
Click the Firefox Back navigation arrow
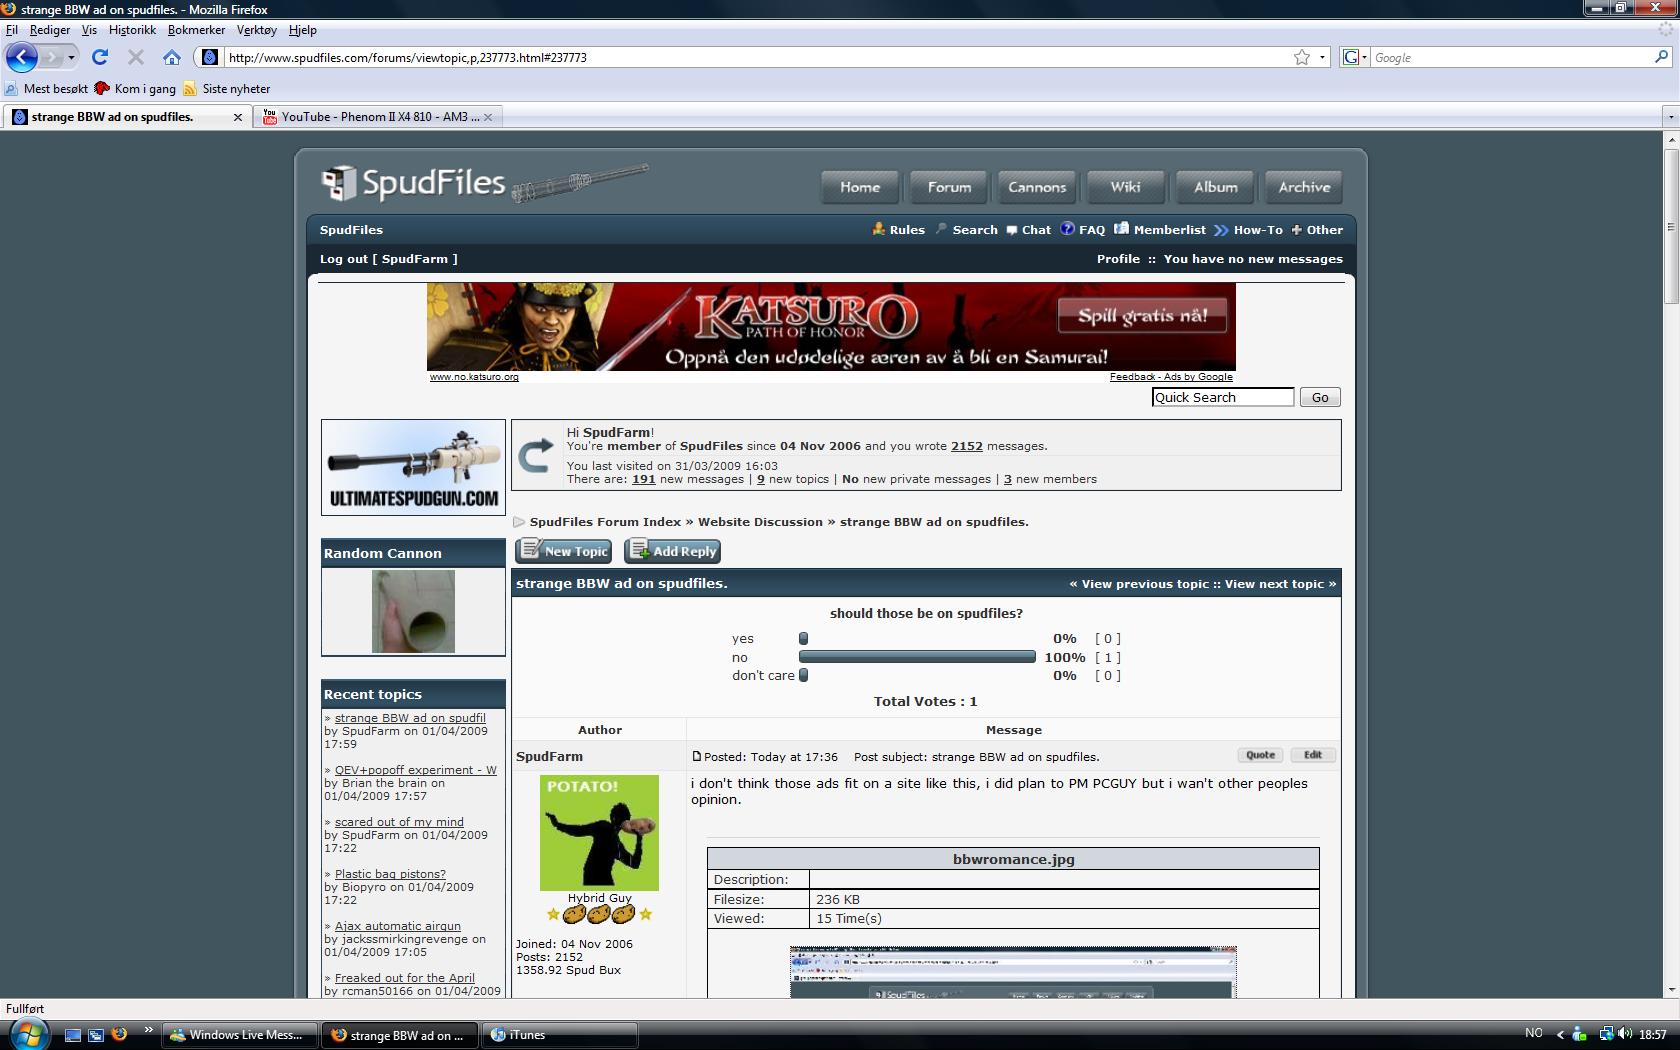[x=22, y=57]
